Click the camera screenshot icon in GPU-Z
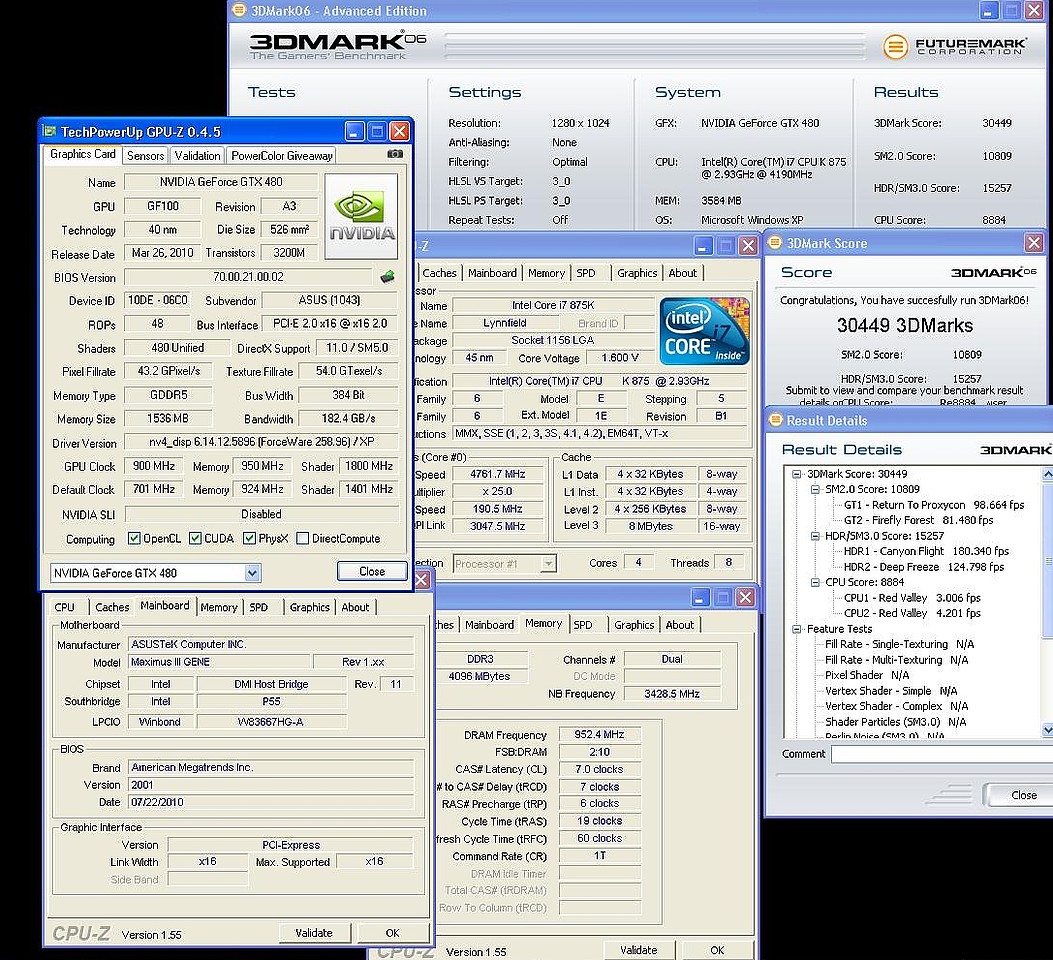 pyautogui.click(x=395, y=155)
